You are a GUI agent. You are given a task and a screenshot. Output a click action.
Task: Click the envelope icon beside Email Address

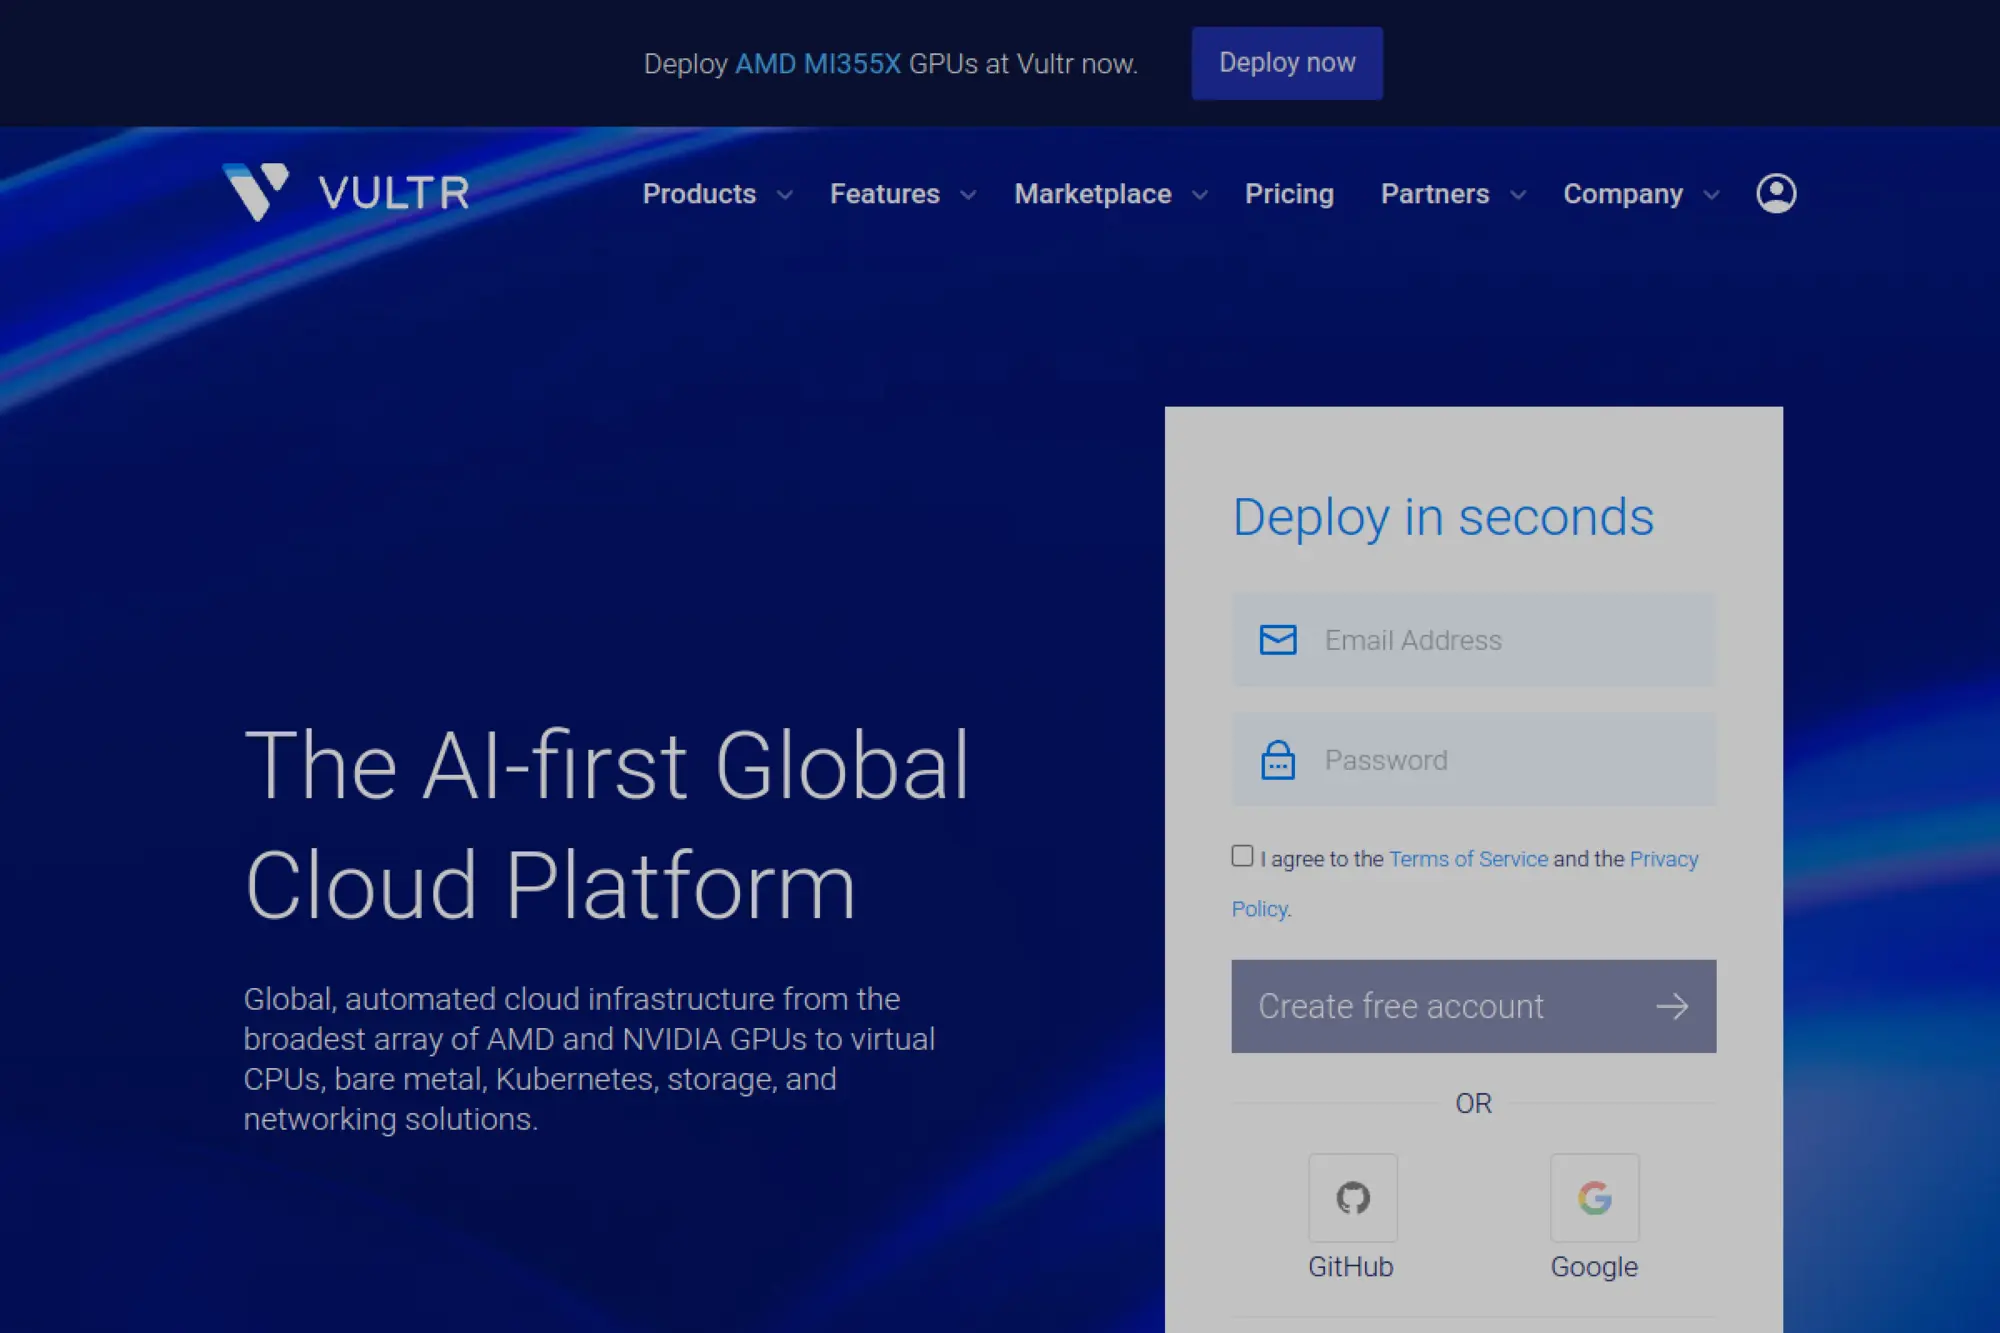[1277, 639]
